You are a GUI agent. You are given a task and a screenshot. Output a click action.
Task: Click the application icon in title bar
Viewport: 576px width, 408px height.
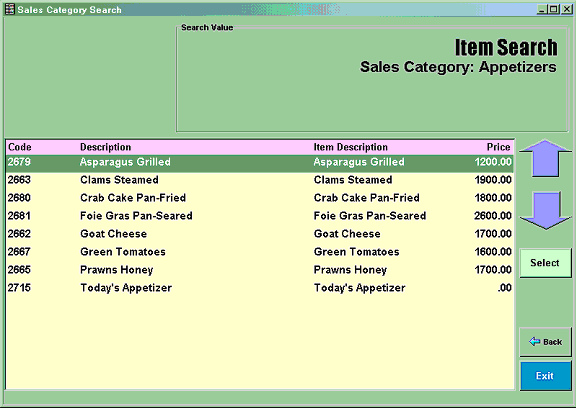[x=10, y=9]
